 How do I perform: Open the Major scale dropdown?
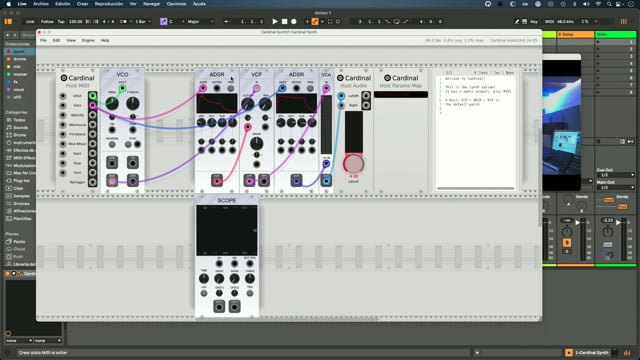click(200, 22)
